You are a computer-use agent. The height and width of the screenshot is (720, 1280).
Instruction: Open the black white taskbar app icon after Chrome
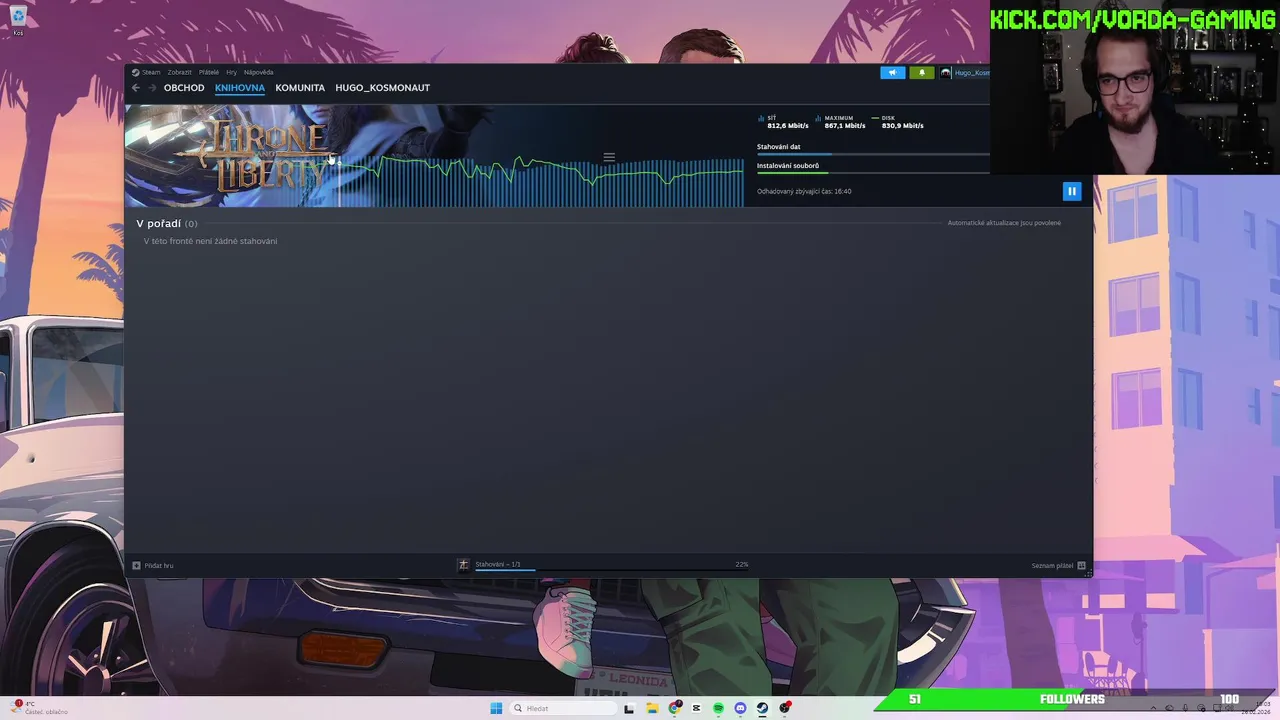point(696,708)
